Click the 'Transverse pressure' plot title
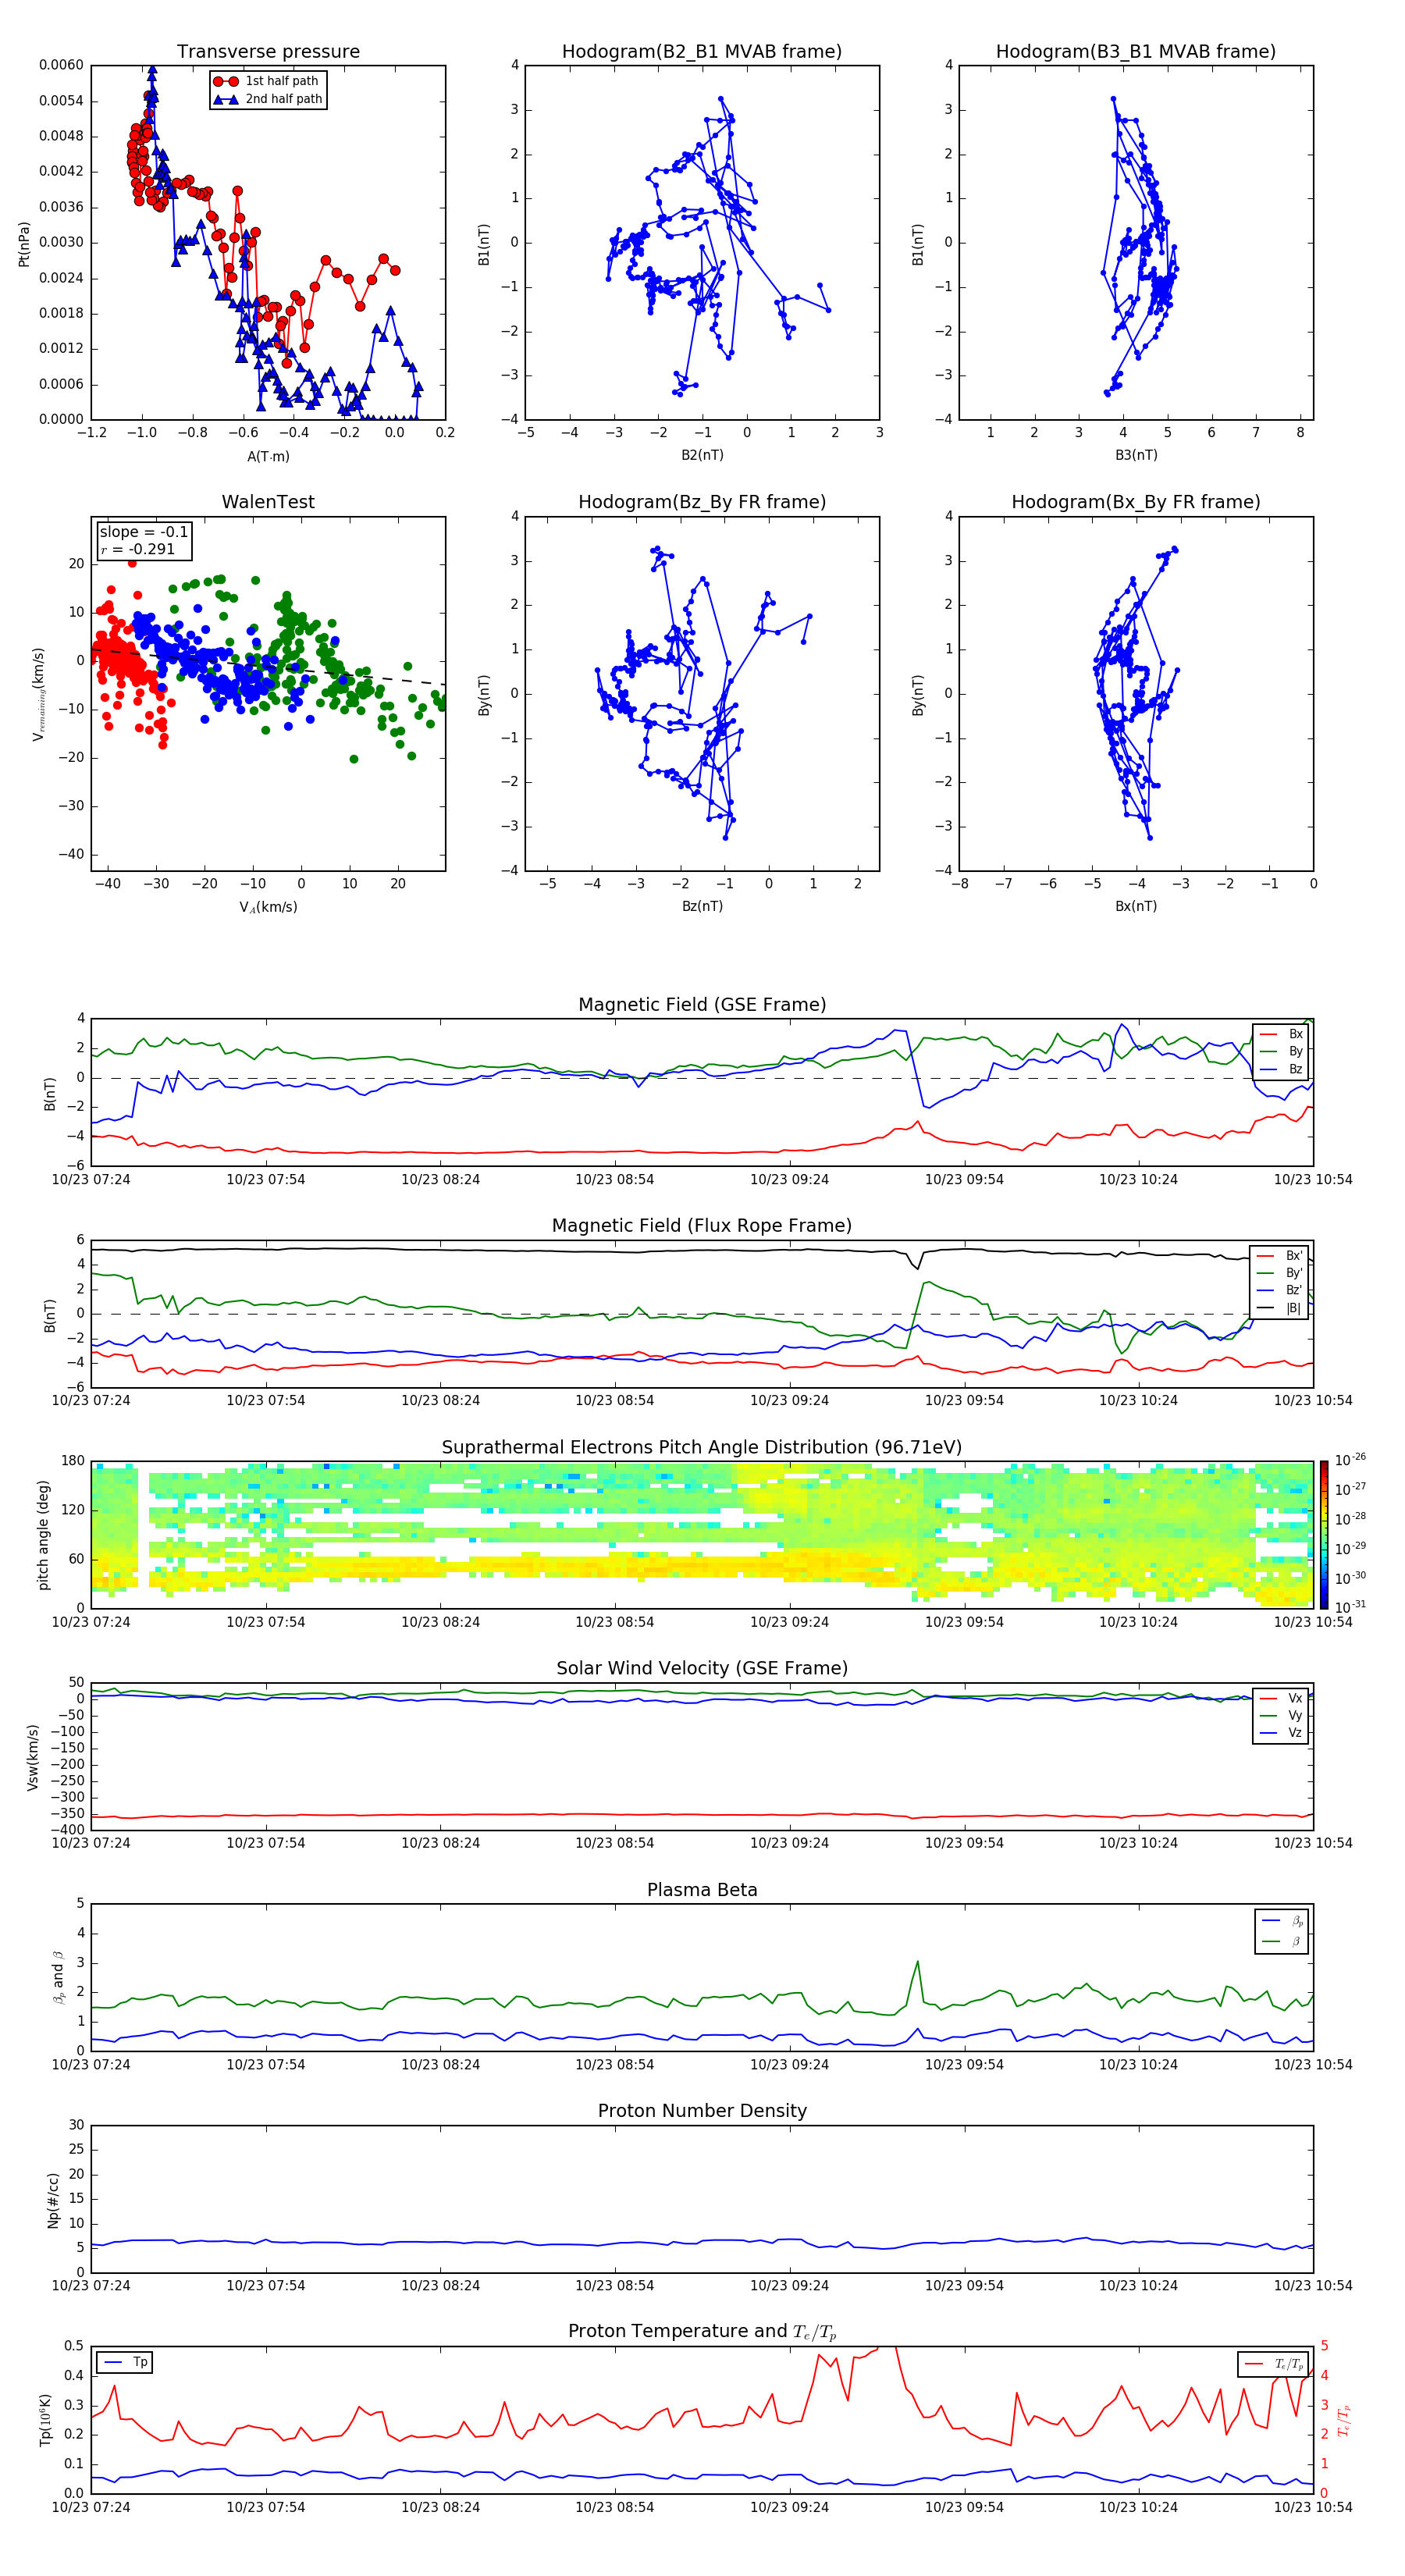The height and width of the screenshot is (2576, 1405). (268, 52)
